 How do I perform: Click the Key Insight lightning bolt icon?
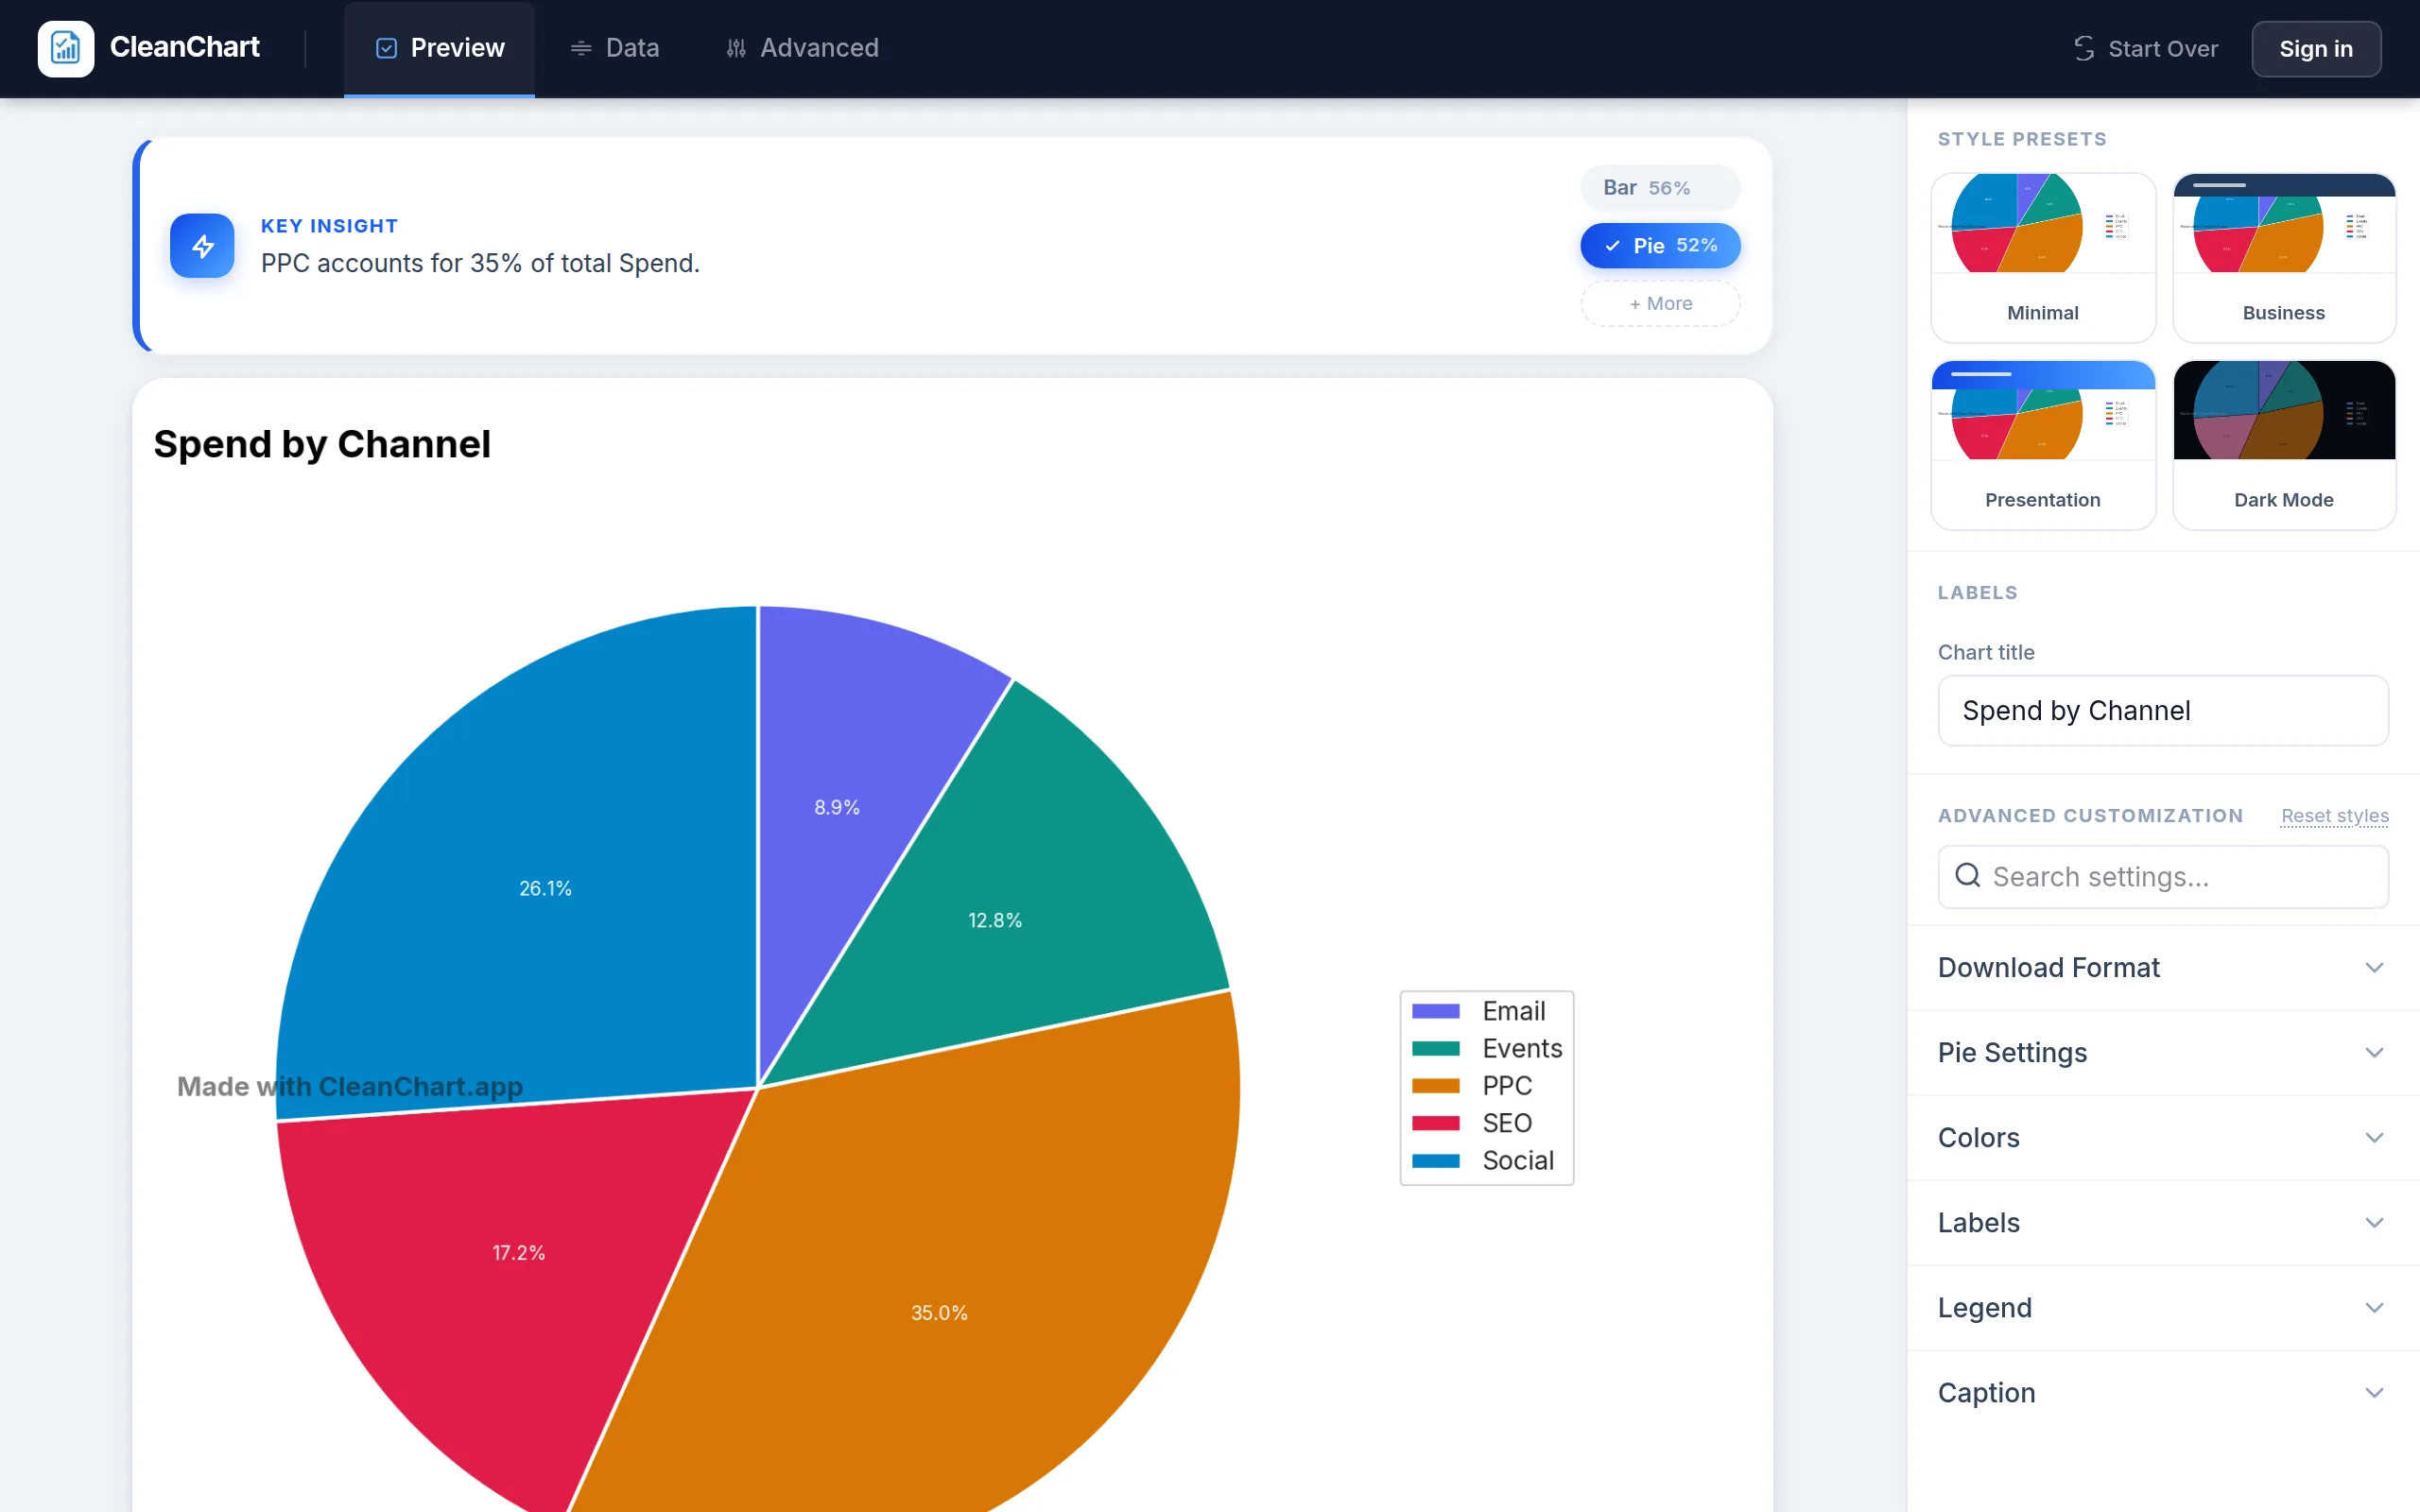pos(202,245)
